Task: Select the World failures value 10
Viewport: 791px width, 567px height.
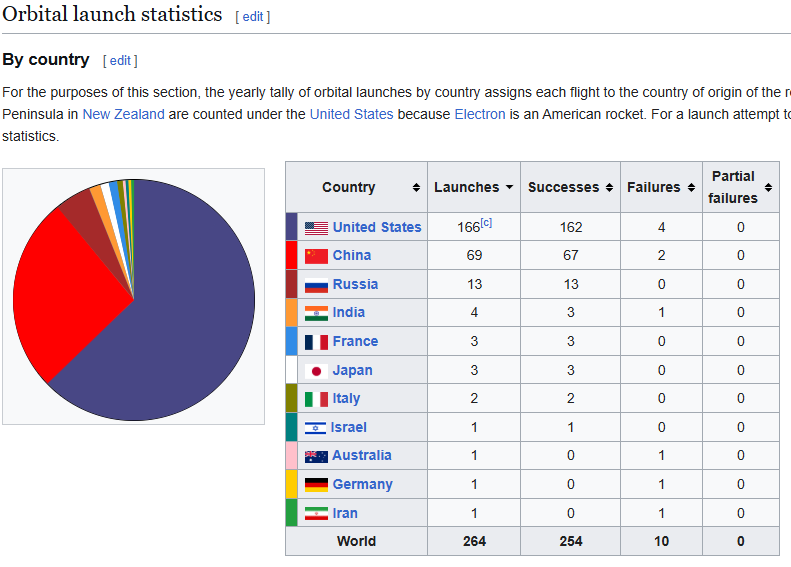Action: click(661, 541)
